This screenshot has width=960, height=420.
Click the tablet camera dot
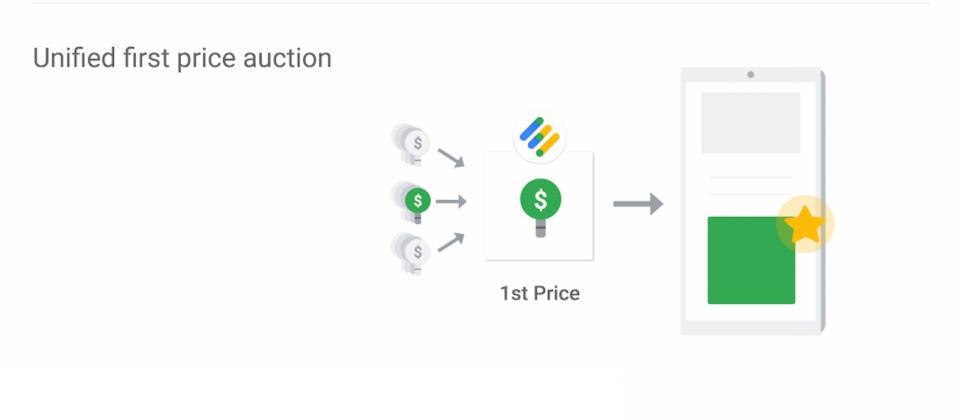(751, 75)
